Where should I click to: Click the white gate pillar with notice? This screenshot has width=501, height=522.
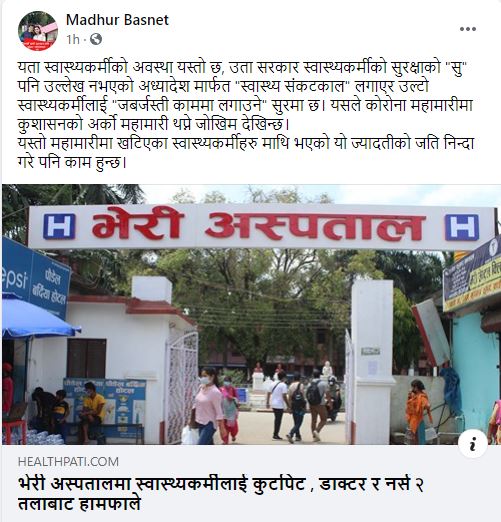pyautogui.click(x=373, y=362)
